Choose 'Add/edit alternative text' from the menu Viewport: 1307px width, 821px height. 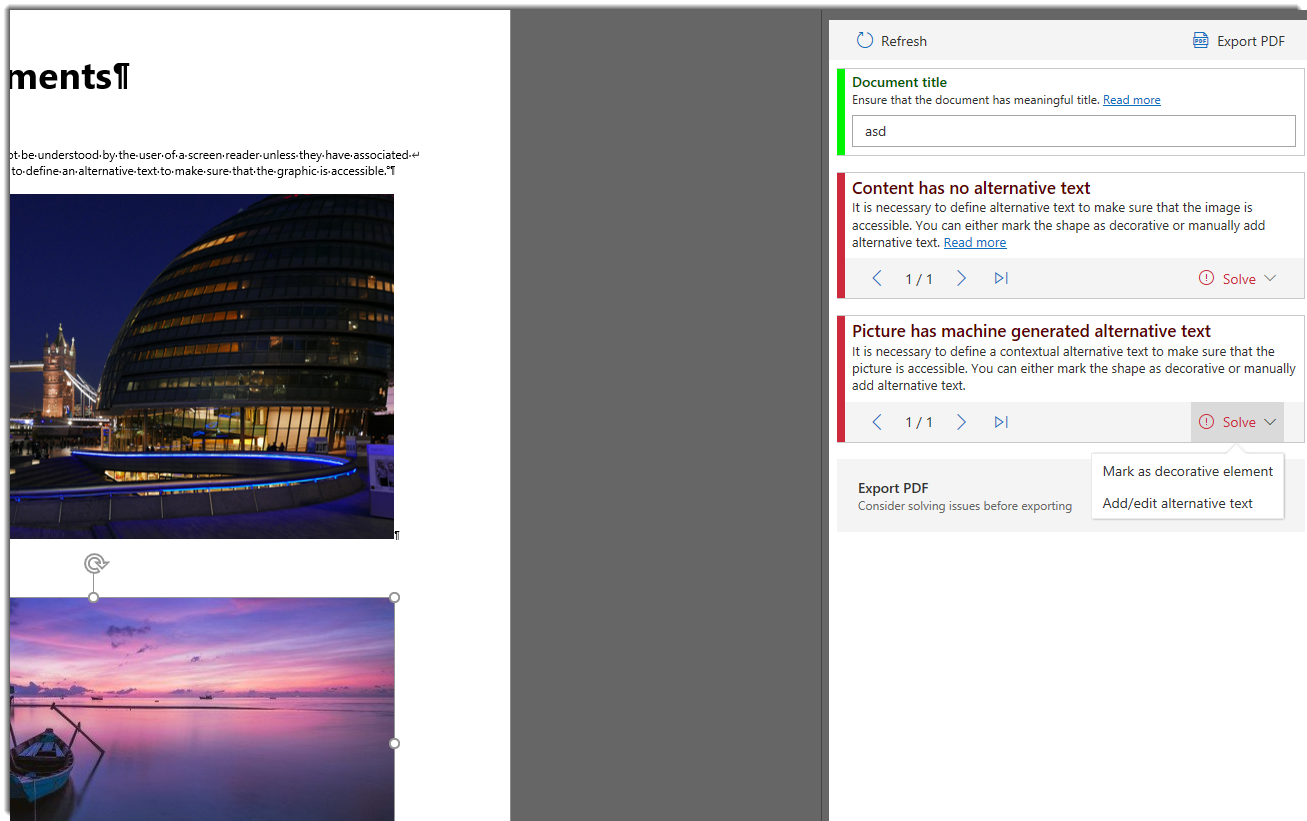1187,503
